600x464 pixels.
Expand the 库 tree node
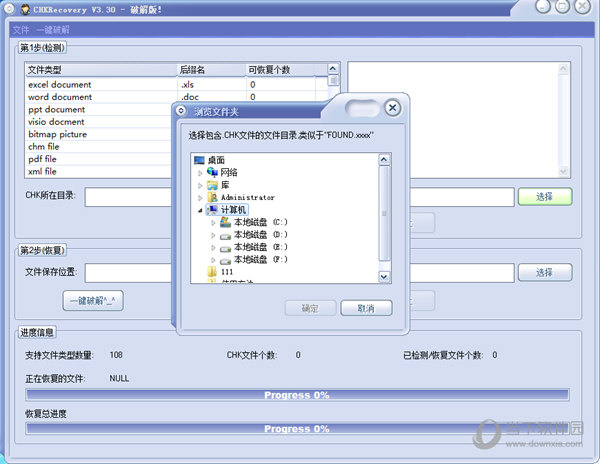200,186
